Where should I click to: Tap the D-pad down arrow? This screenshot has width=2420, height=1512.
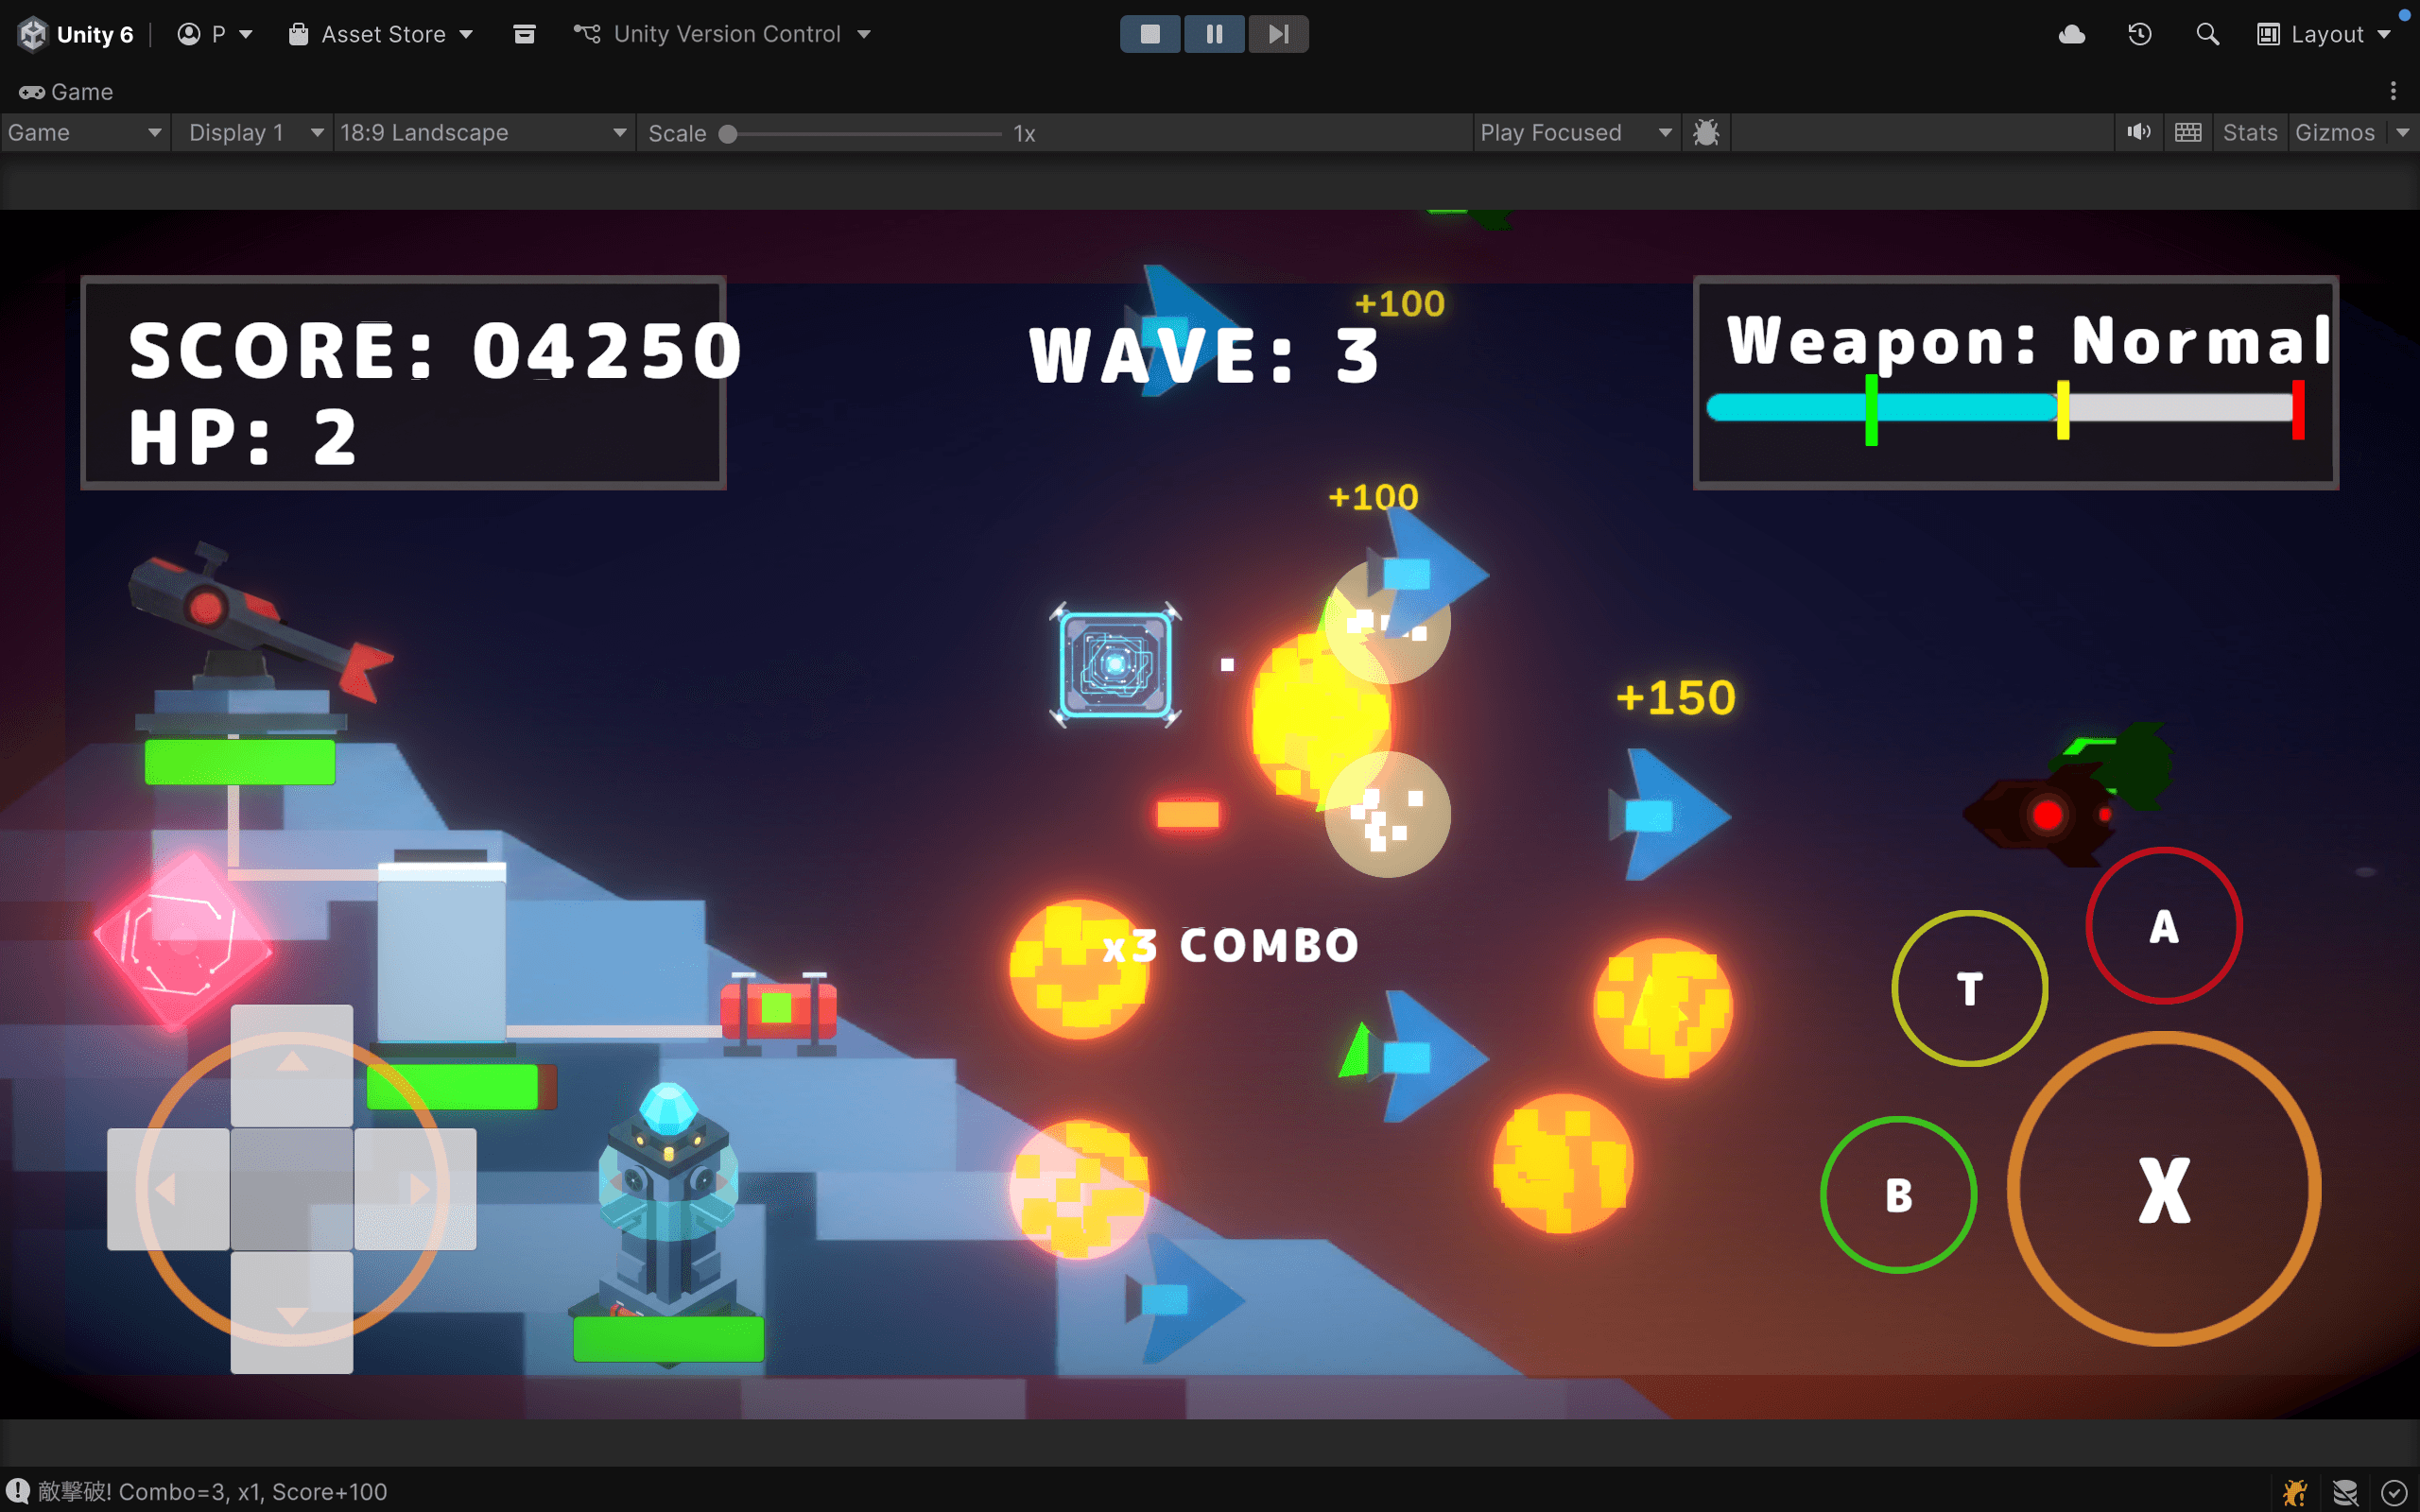[x=292, y=1312]
